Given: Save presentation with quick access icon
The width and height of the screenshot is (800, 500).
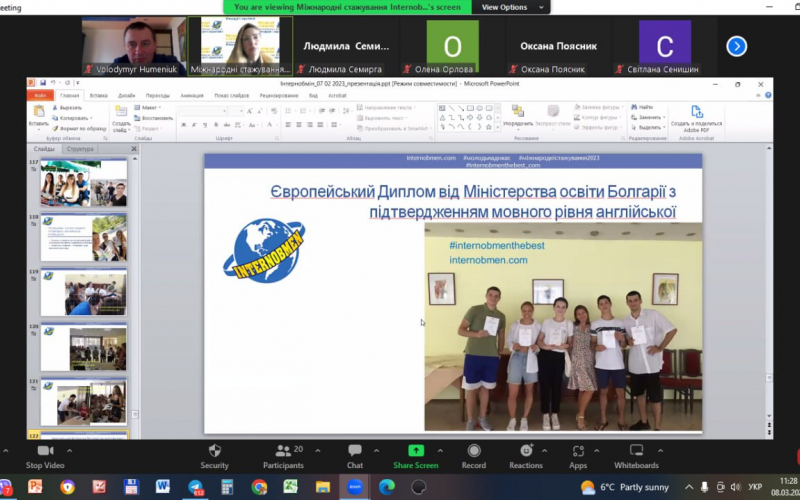Looking at the screenshot, I should 43,83.
